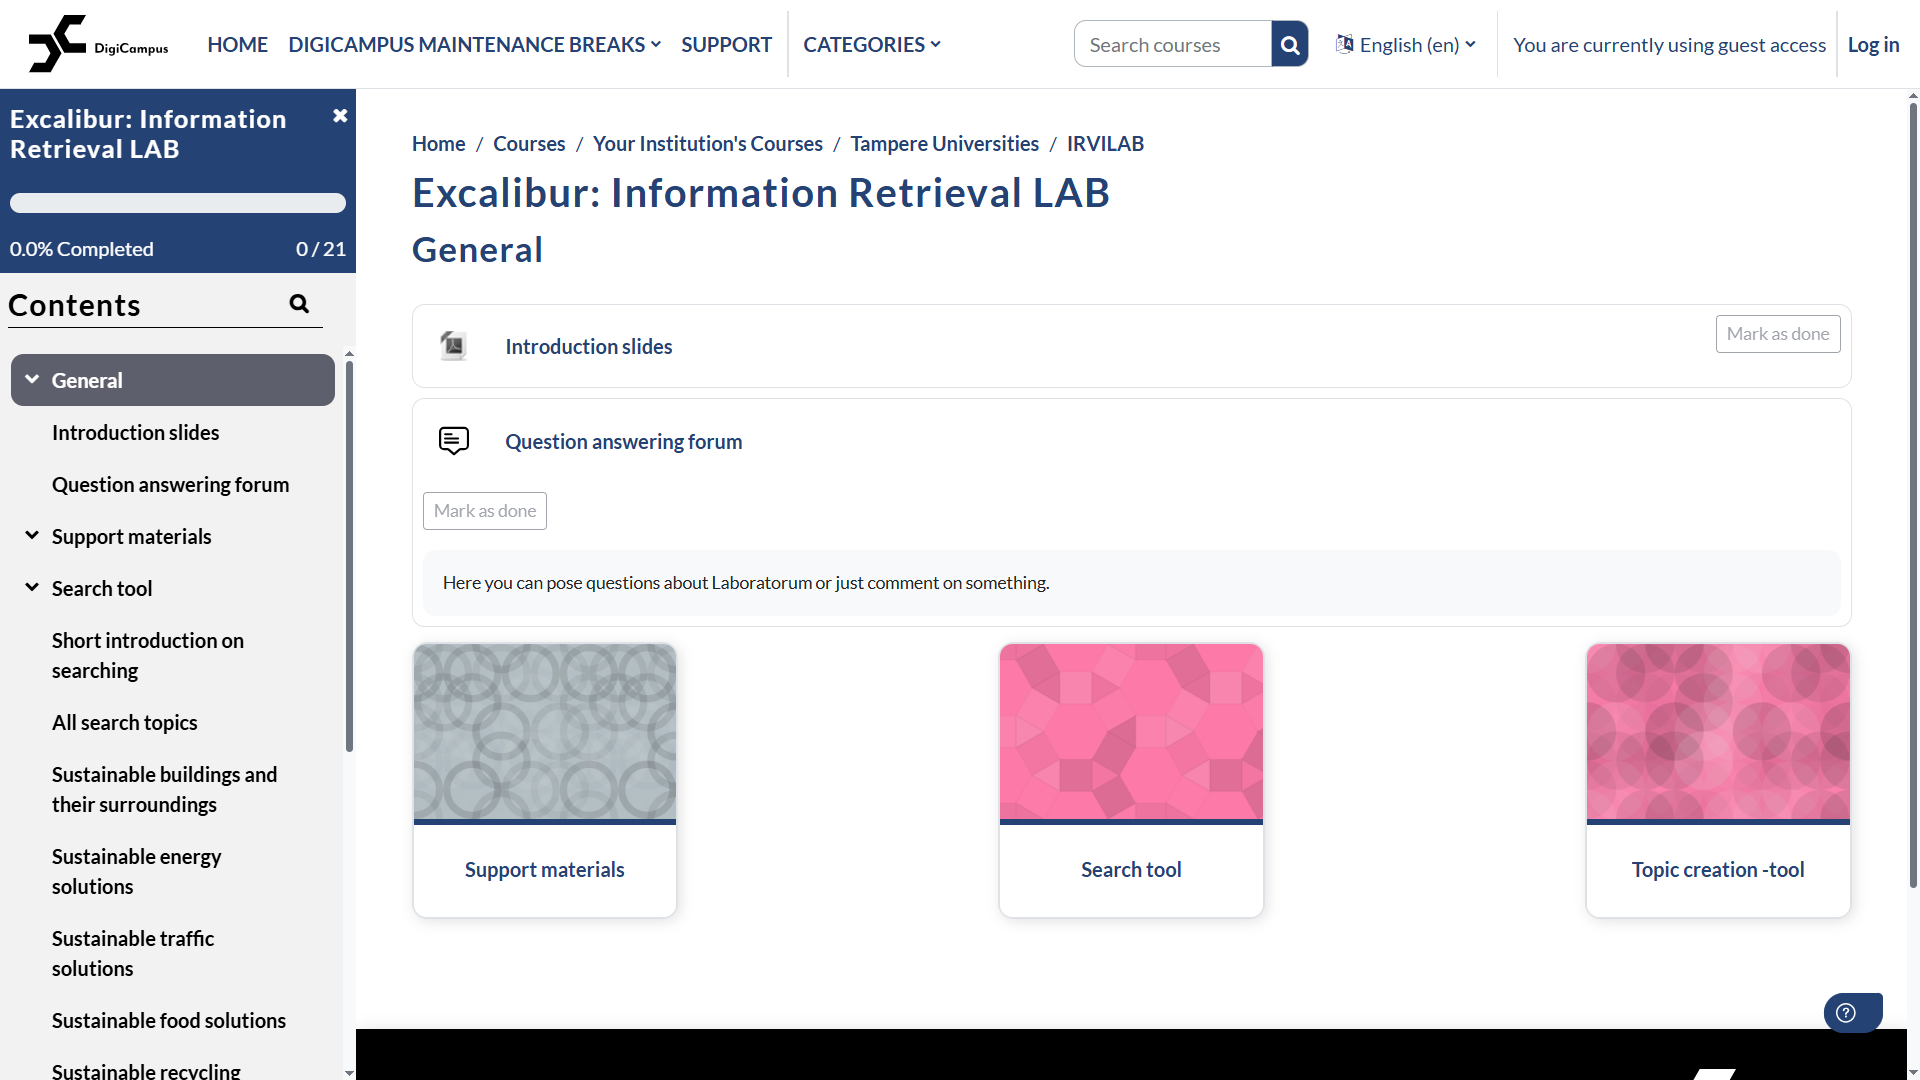Click the Log in link
Screen dimensions: 1920x1080
click(x=1872, y=44)
